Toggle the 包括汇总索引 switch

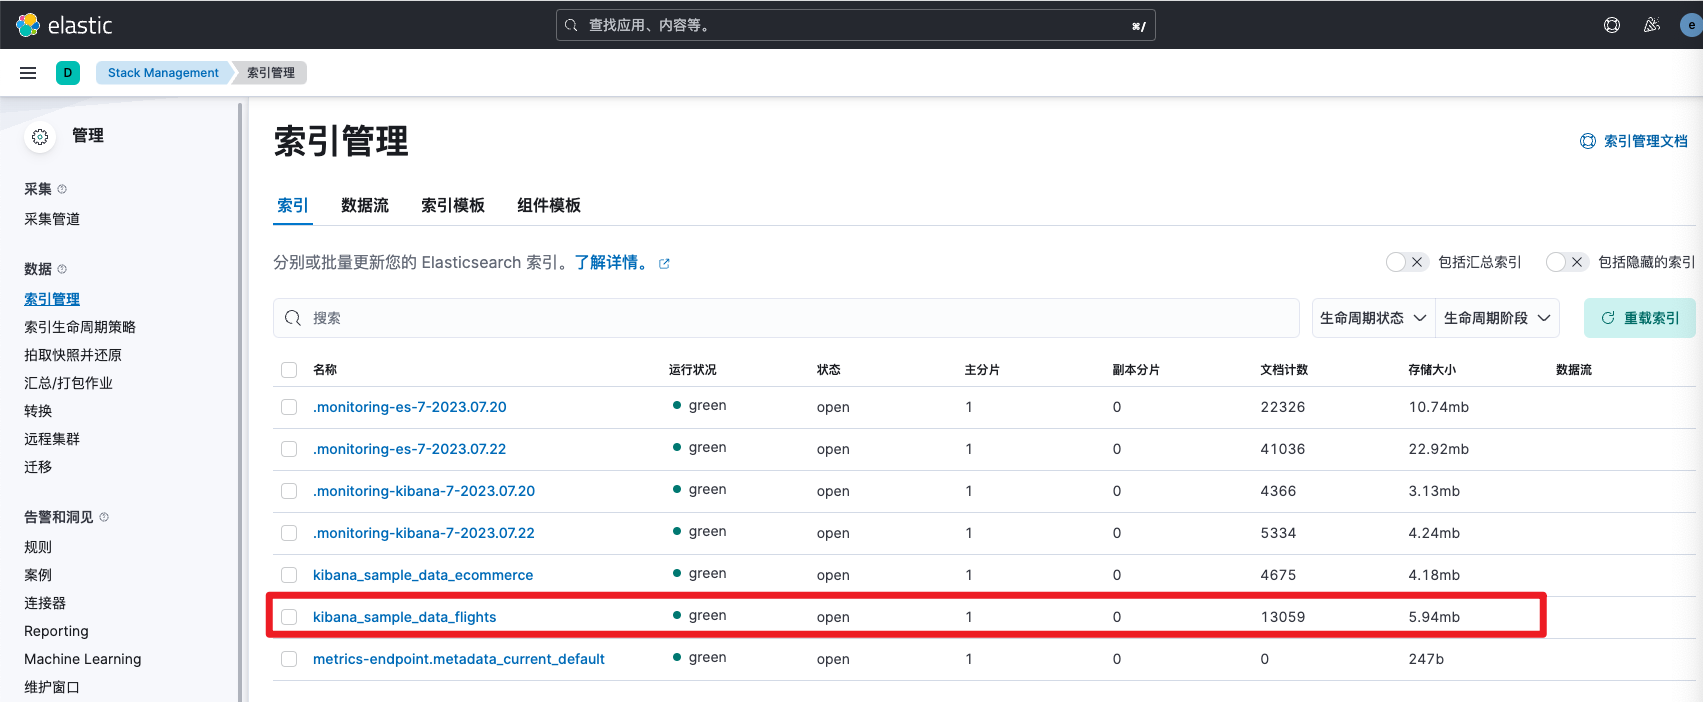click(x=1406, y=262)
